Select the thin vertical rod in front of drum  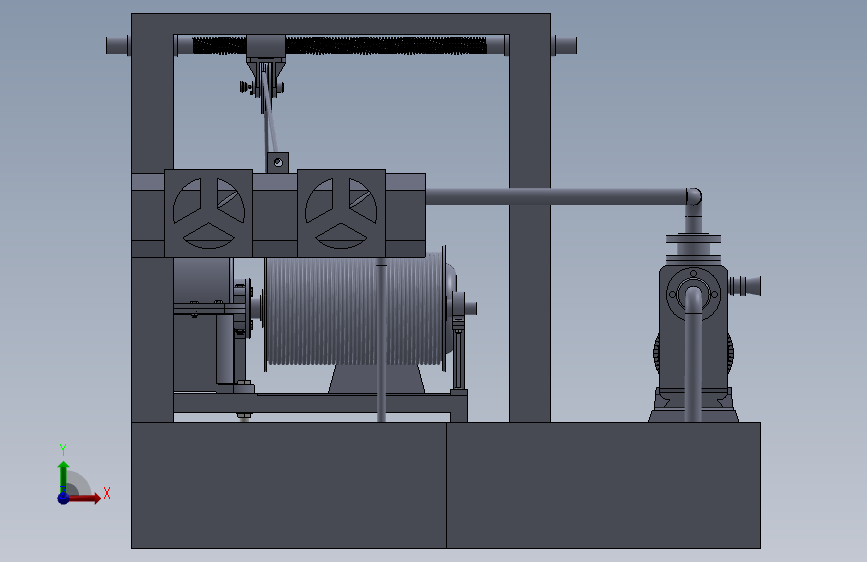(x=381, y=342)
